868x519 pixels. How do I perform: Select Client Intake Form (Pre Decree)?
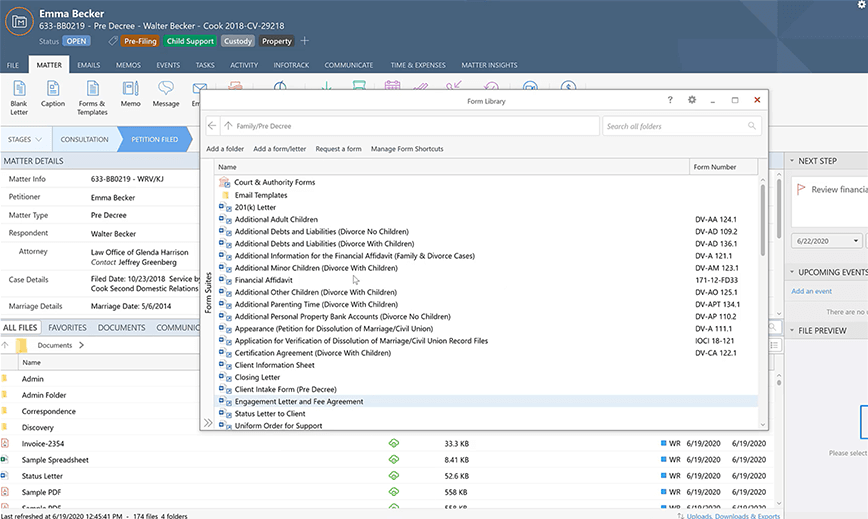286,389
